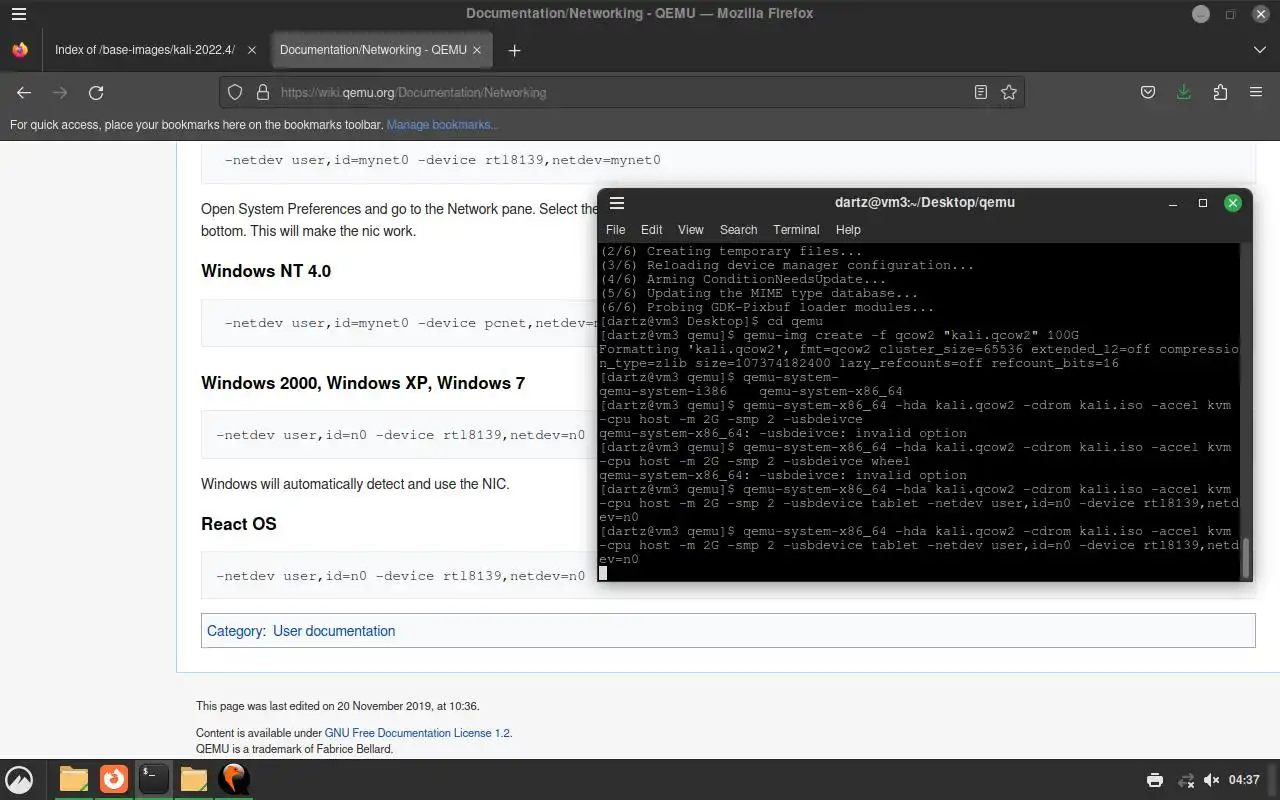
Task: Open the network connection tray icon
Action: 1185,780
